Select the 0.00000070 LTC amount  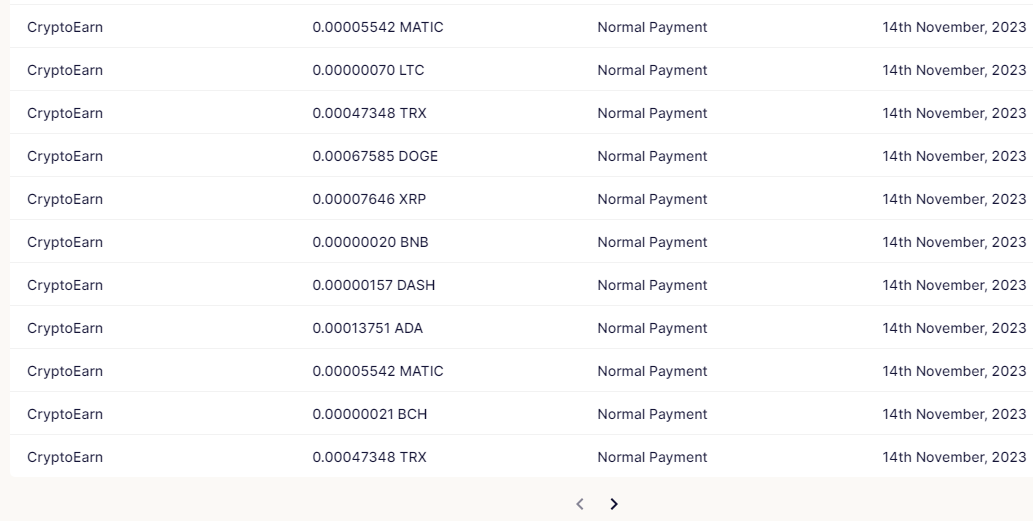click(x=368, y=70)
